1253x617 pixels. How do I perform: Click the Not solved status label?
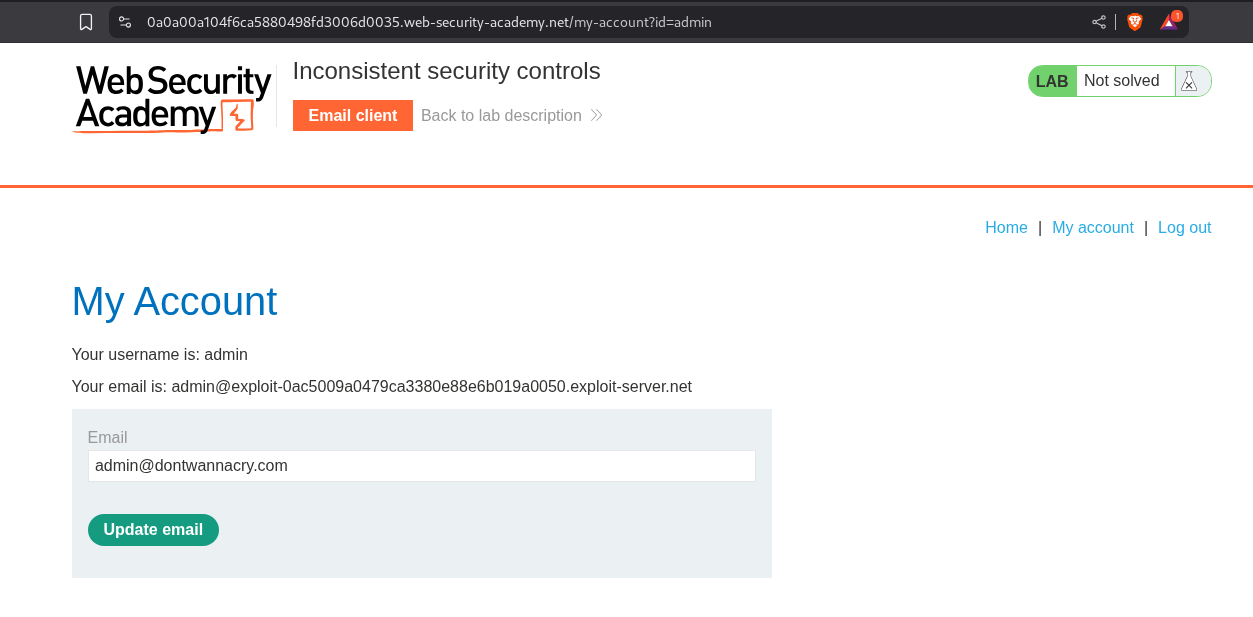click(1121, 81)
